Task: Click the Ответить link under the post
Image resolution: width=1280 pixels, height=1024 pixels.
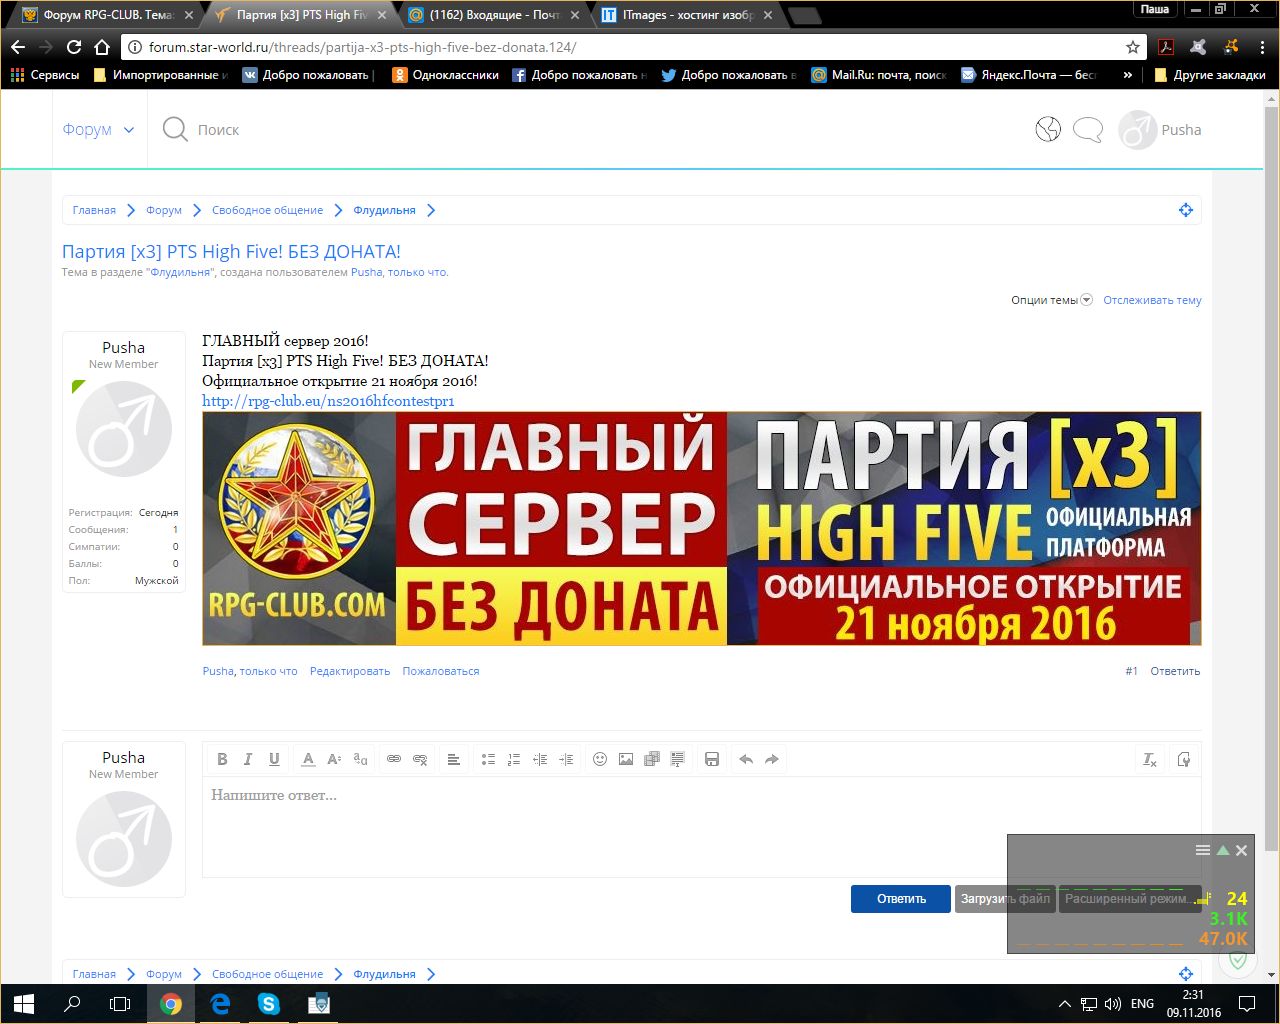Action: [x=1175, y=671]
